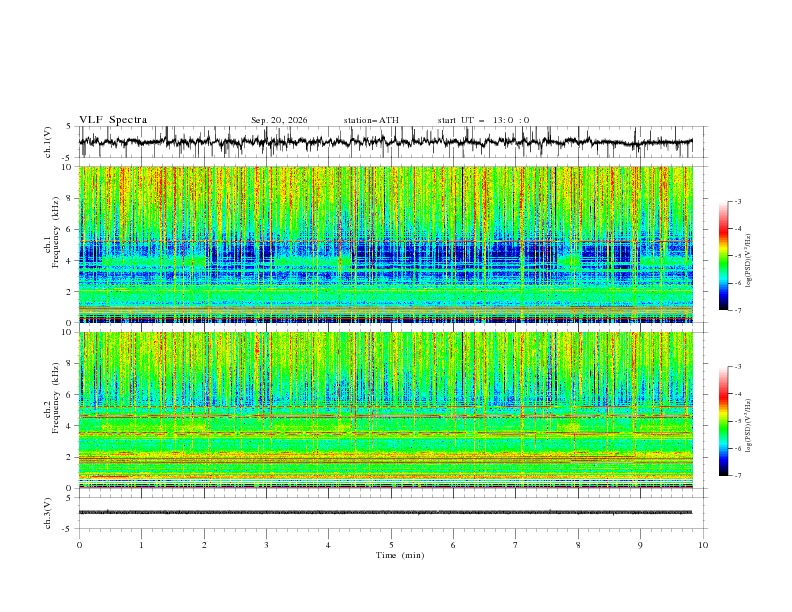Click the 0 minute tick on time axis
This screenshot has height=612, width=792.
[x=79, y=545]
